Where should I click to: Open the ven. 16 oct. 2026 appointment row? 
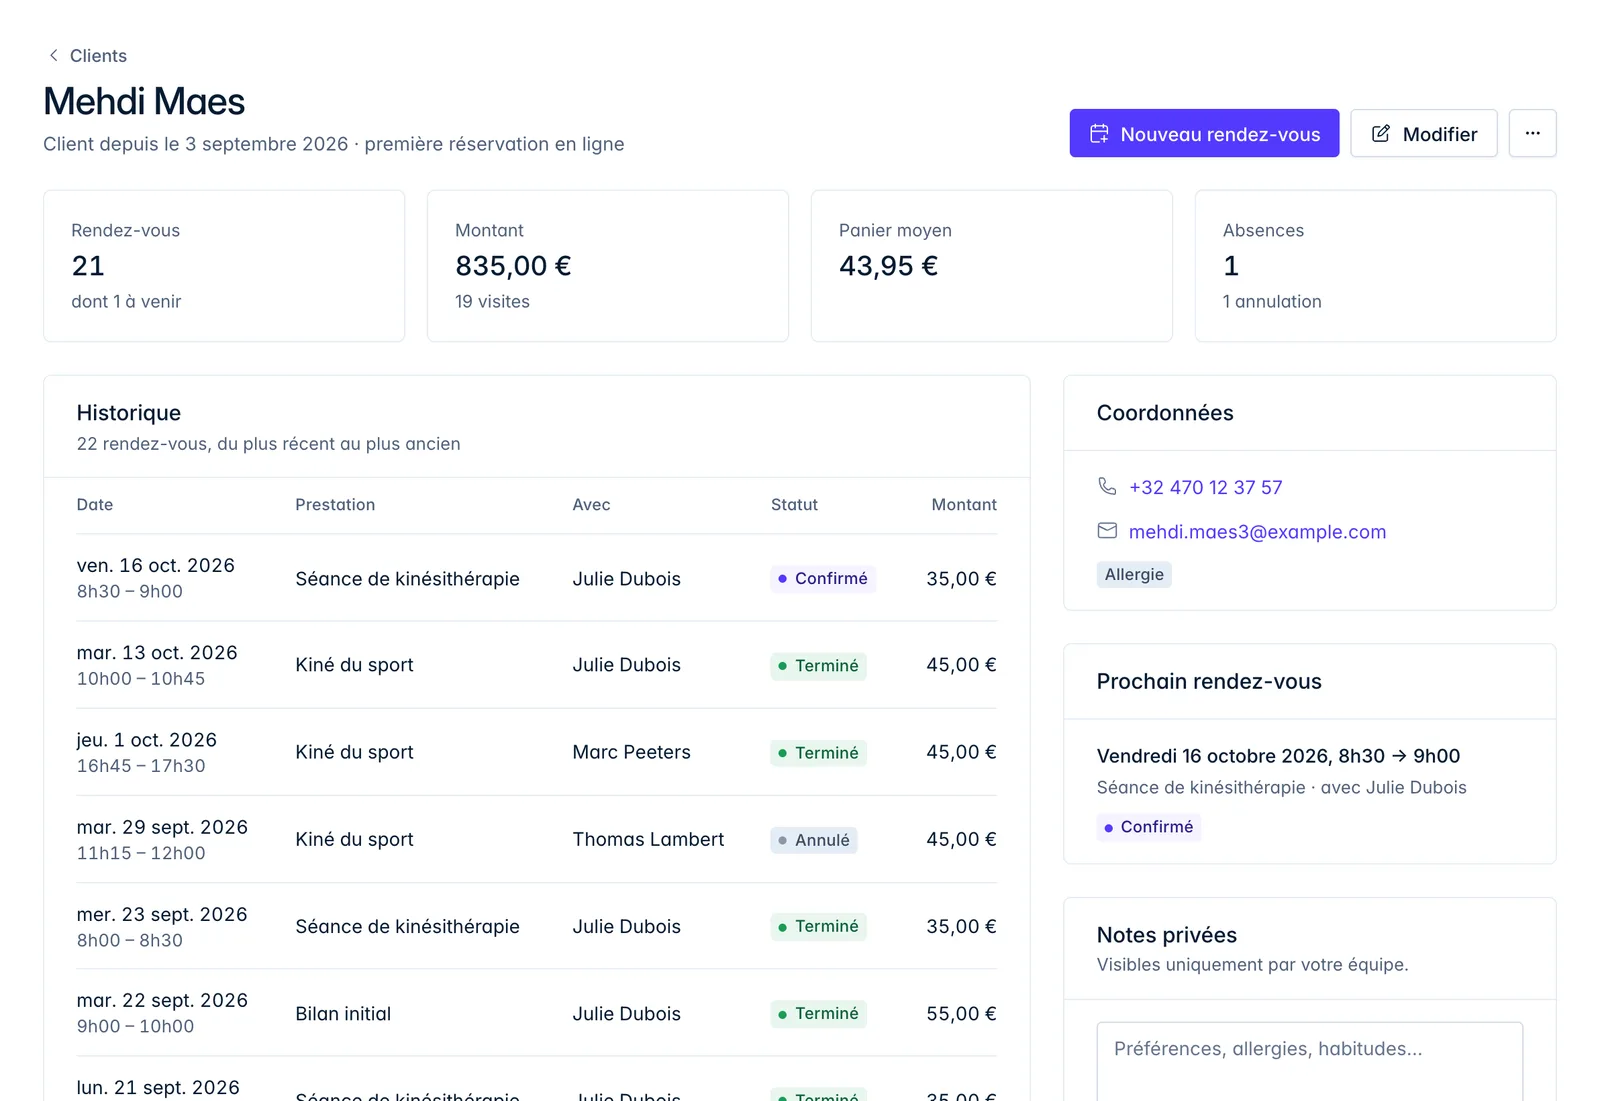tap(537, 578)
